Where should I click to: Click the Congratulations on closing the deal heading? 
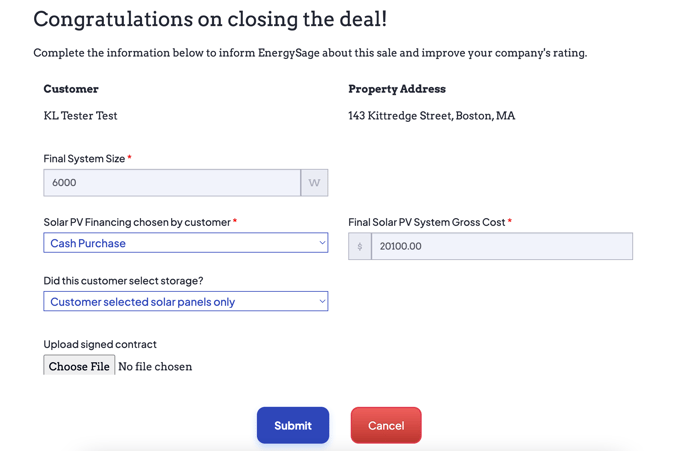pyautogui.click(x=210, y=19)
